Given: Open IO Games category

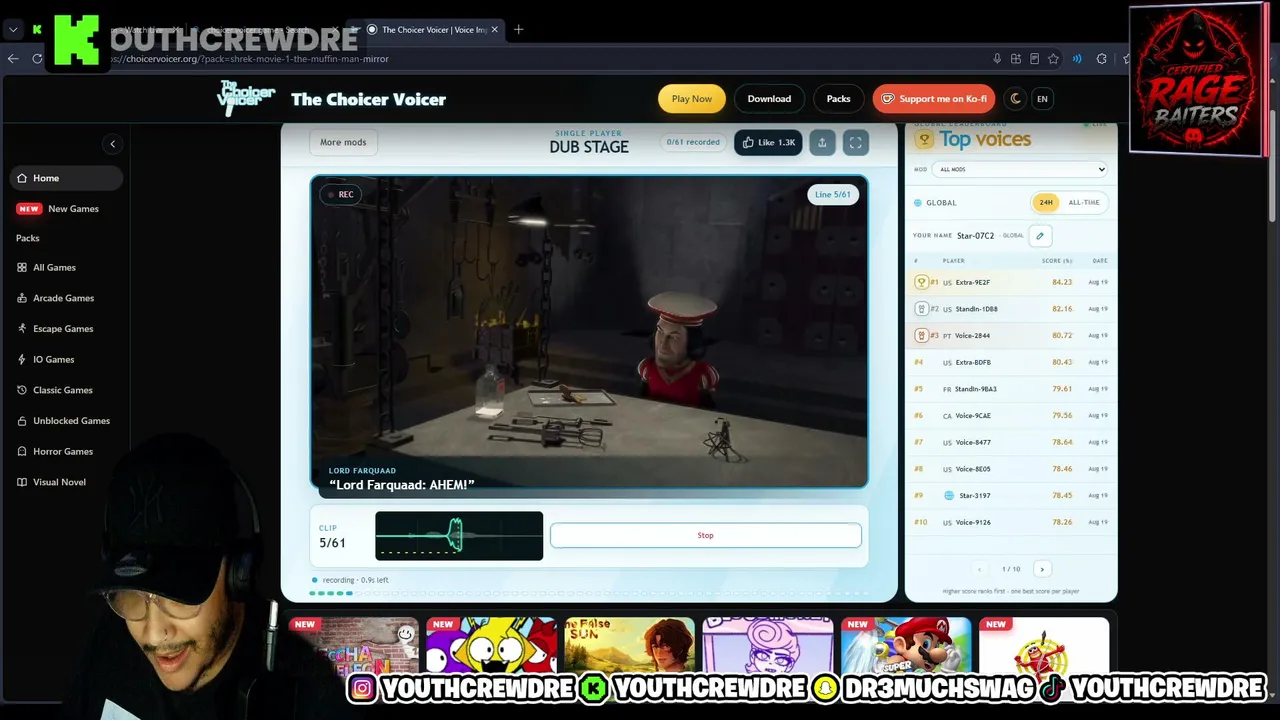Looking at the screenshot, I should (x=65, y=359).
